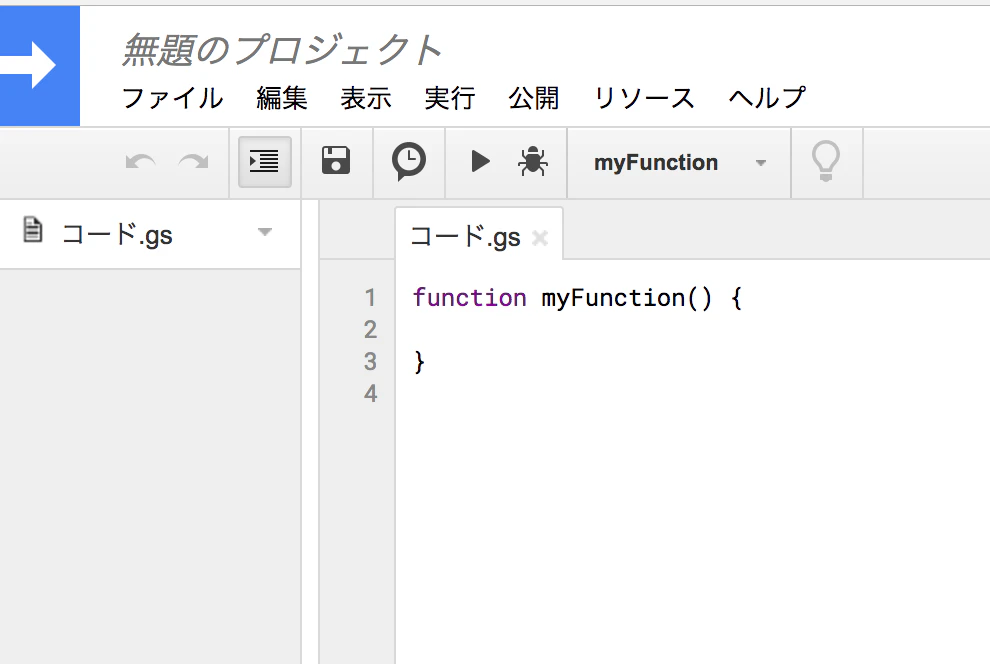Run the function with the play icon

pos(480,162)
